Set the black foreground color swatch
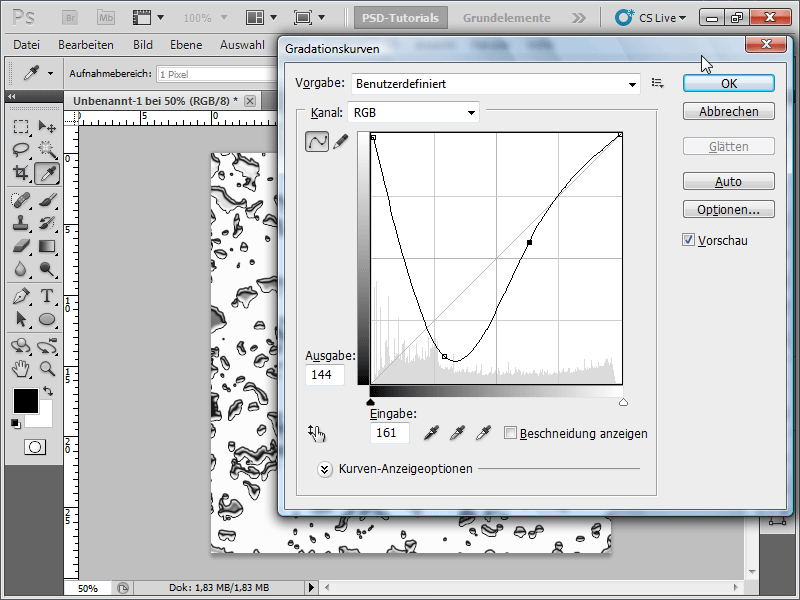 coord(26,401)
